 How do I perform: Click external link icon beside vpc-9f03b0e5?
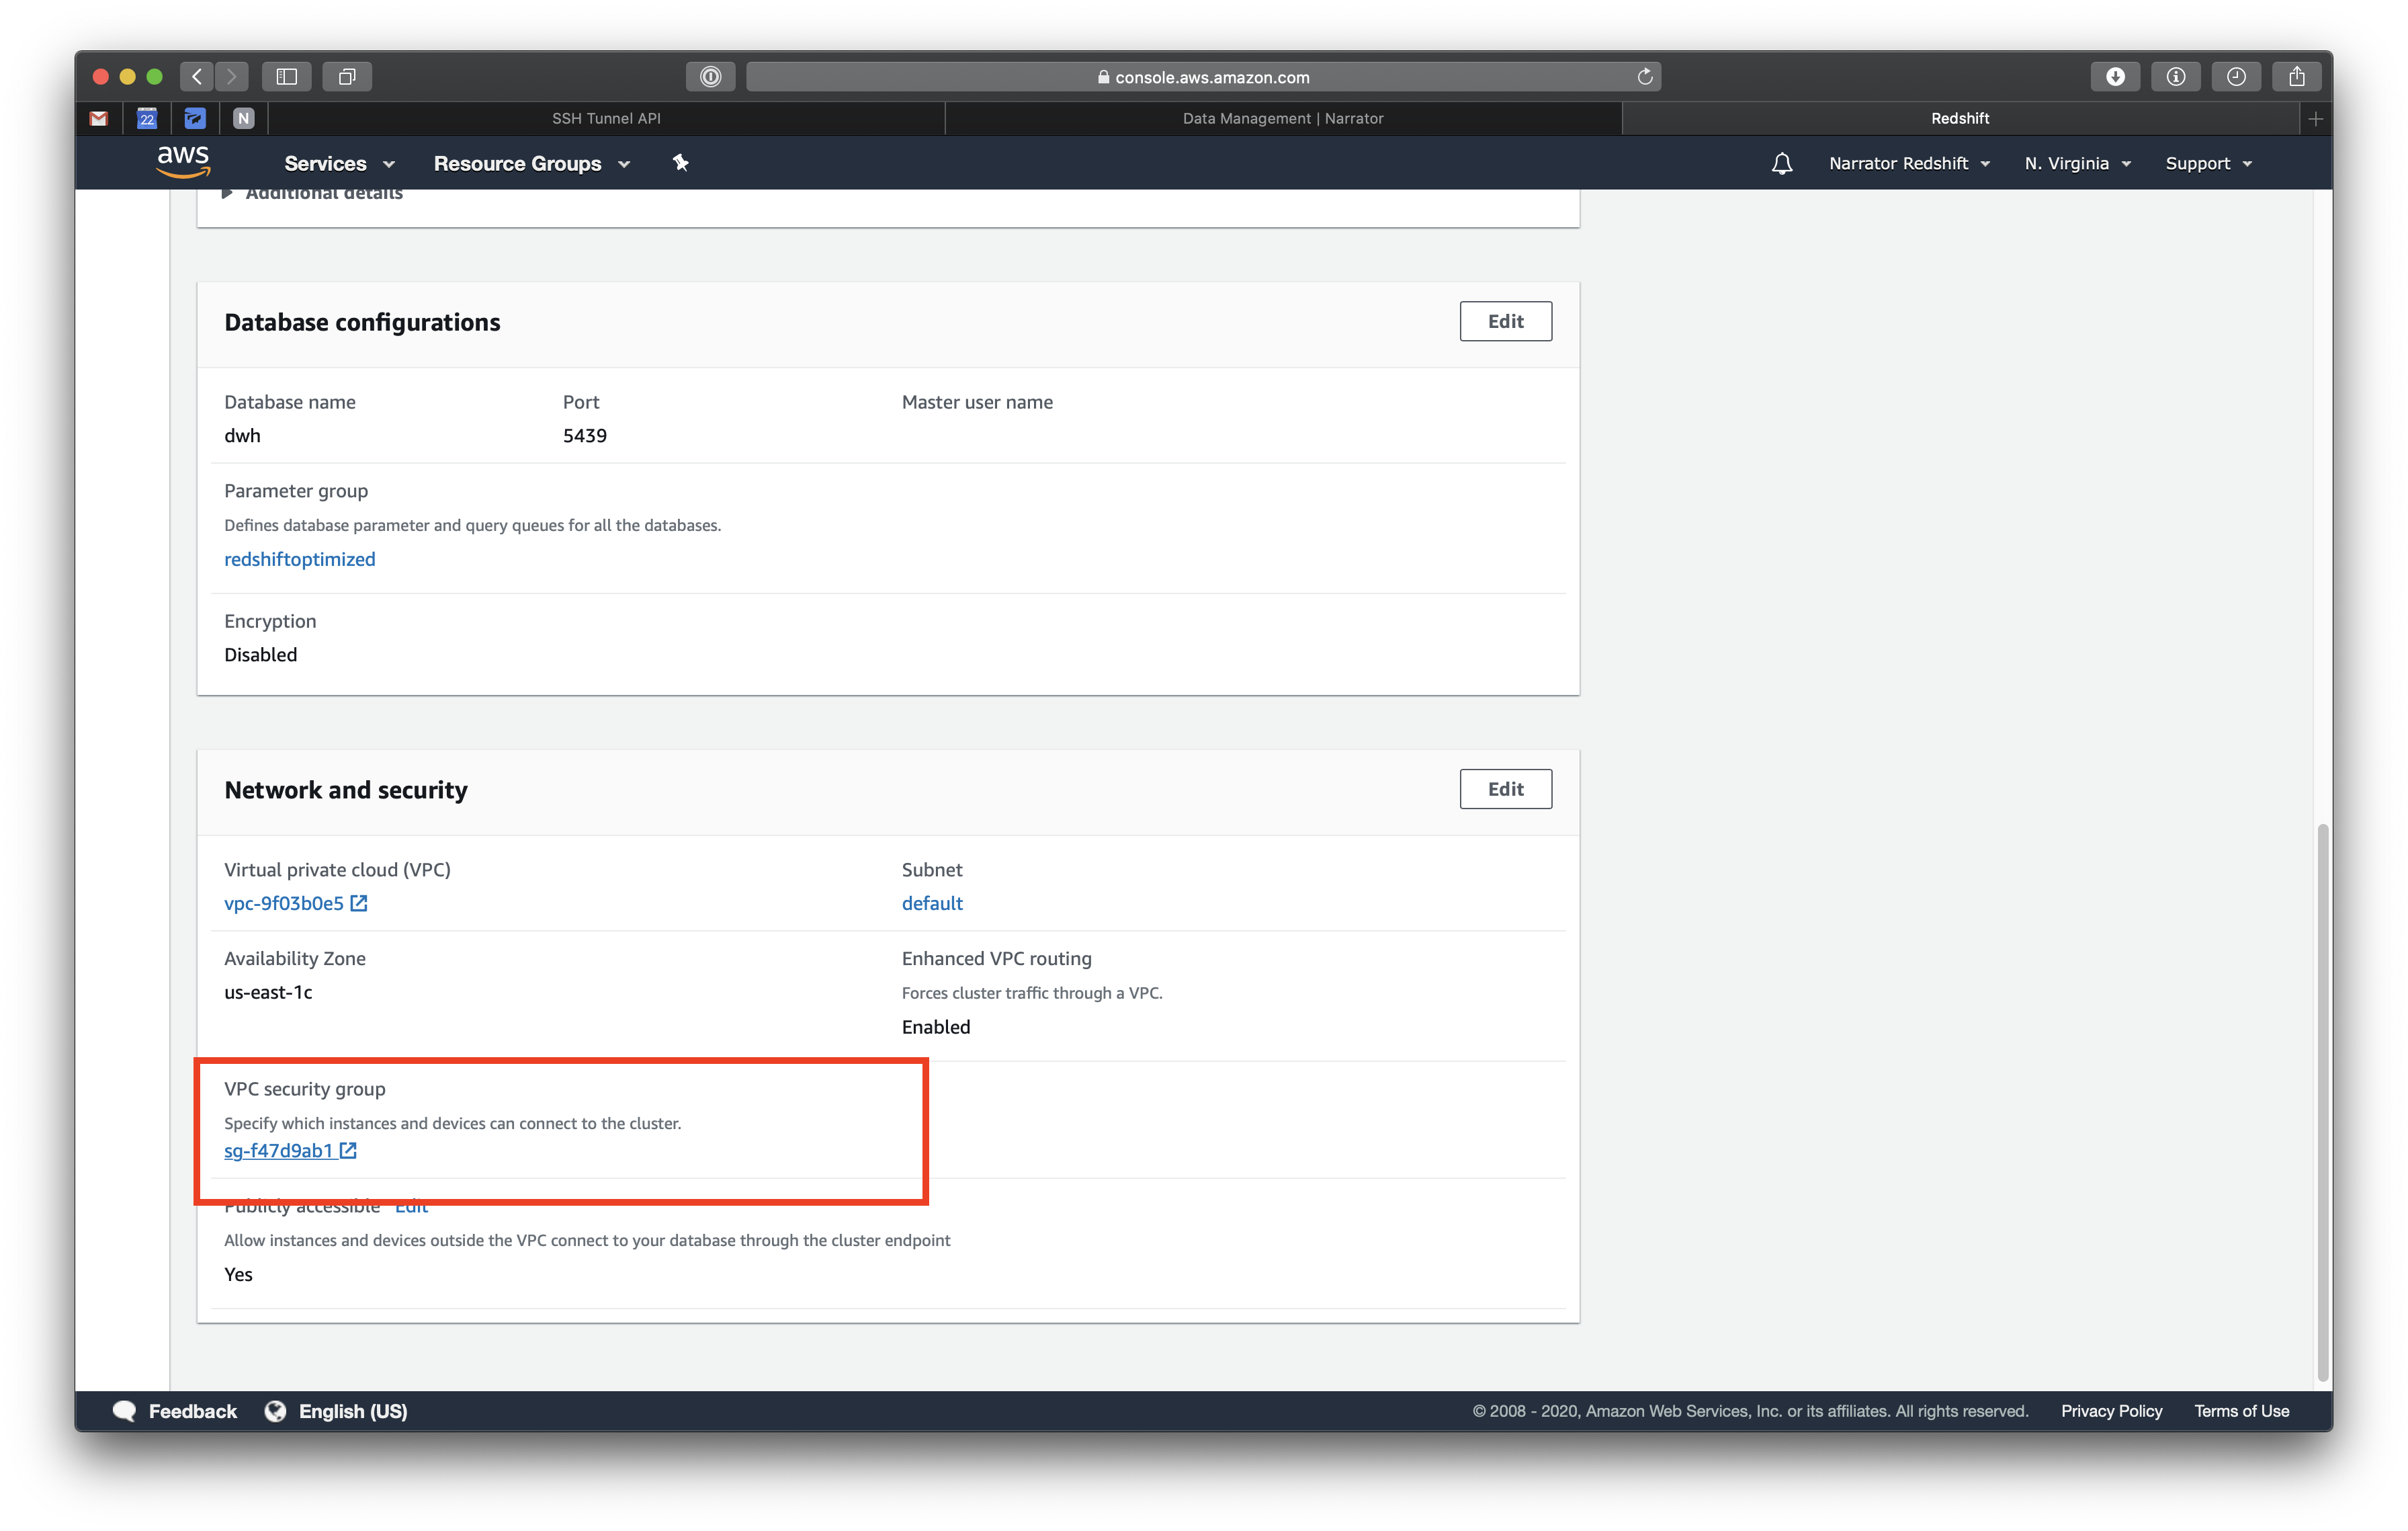[359, 903]
